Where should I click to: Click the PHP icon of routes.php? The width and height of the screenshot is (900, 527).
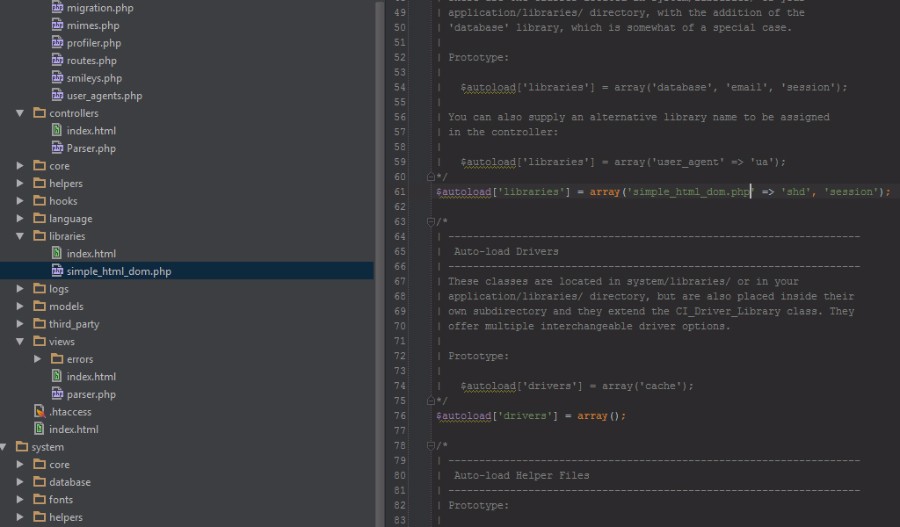[x=57, y=60]
